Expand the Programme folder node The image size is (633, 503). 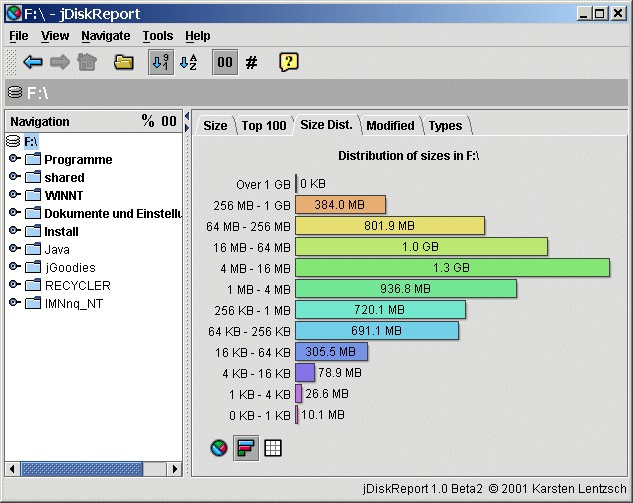click(15, 158)
